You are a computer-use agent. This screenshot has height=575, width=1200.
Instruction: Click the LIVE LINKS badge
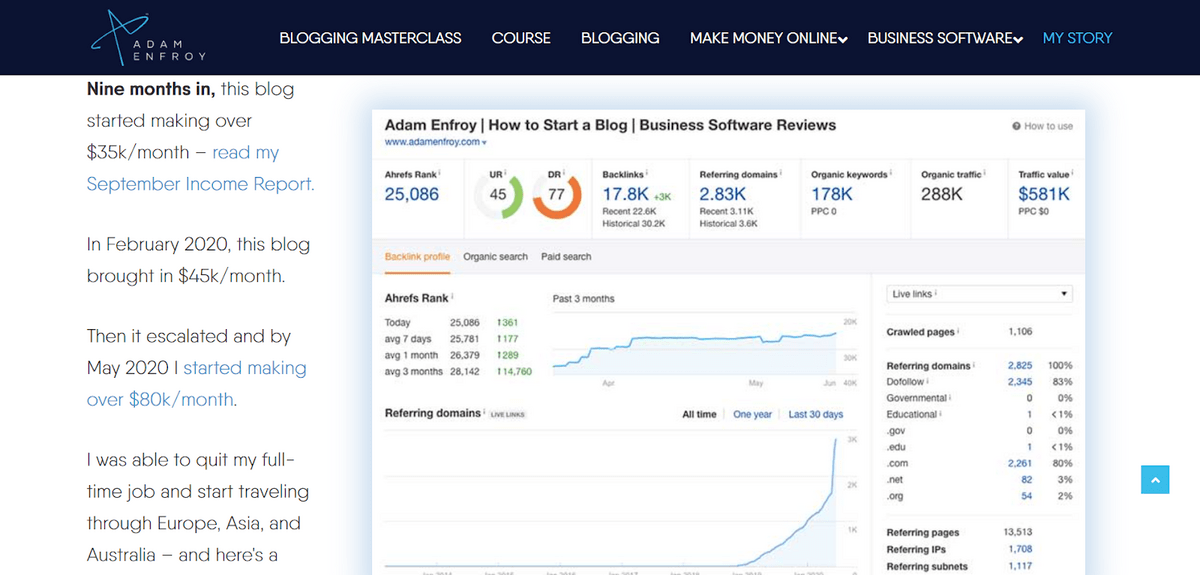(x=508, y=414)
